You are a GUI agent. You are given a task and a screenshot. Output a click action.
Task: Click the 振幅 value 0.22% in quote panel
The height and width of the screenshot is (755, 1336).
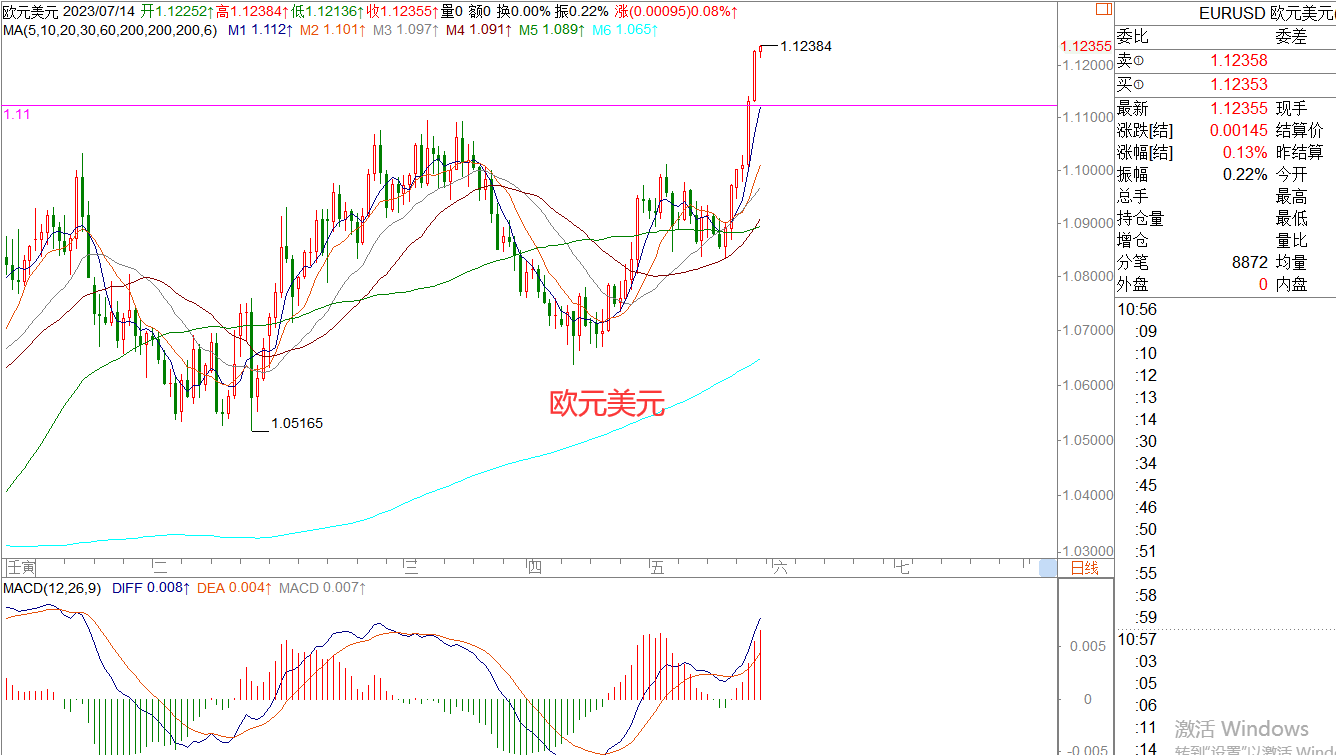click(1245, 174)
